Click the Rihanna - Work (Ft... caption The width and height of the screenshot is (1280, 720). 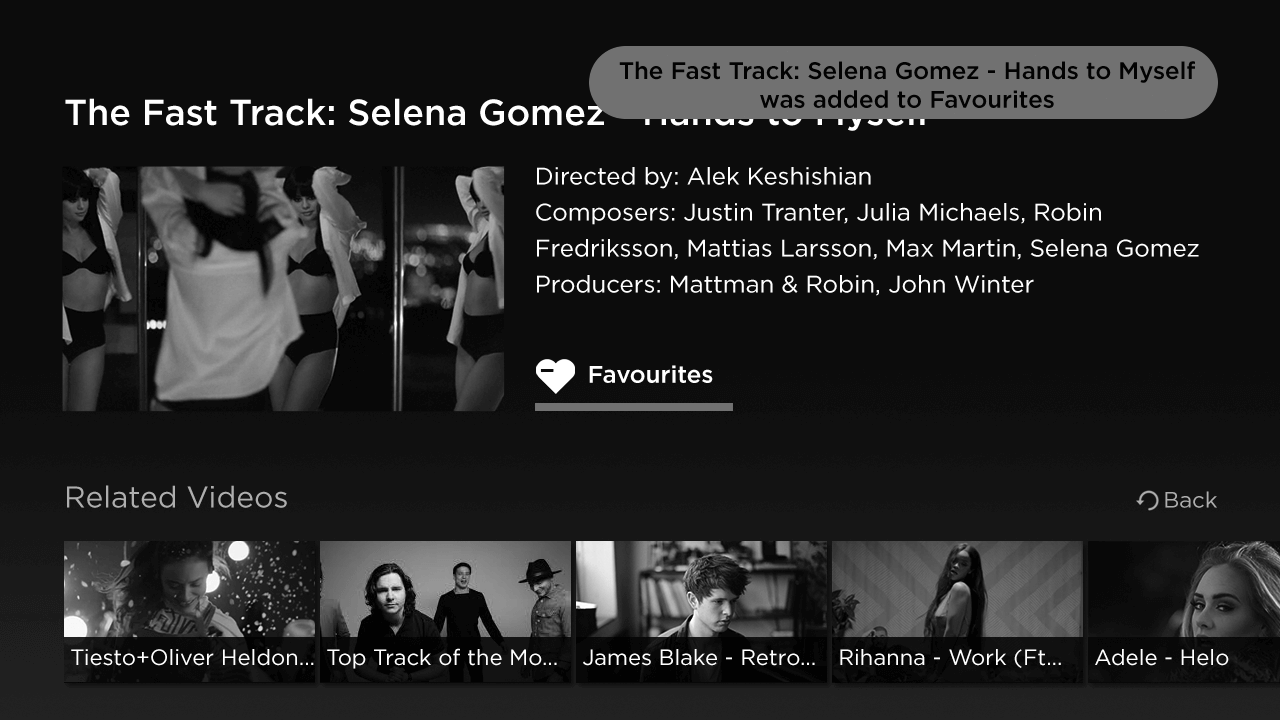click(x=950, y=658)
